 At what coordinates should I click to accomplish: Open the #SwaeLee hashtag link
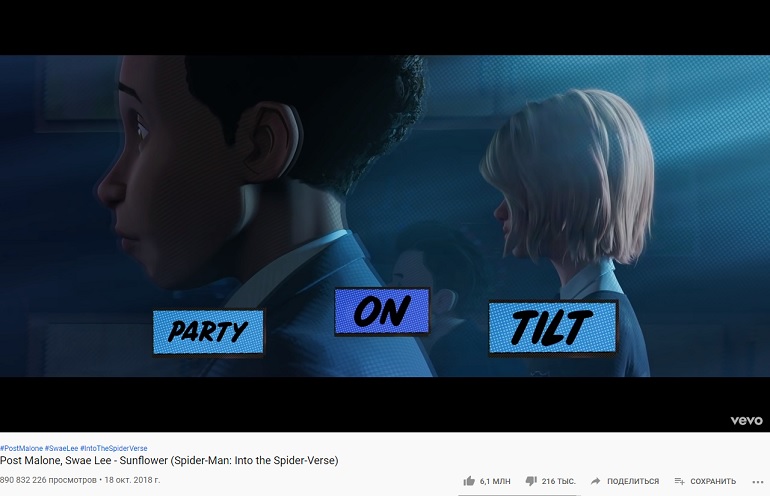(61, 448)
